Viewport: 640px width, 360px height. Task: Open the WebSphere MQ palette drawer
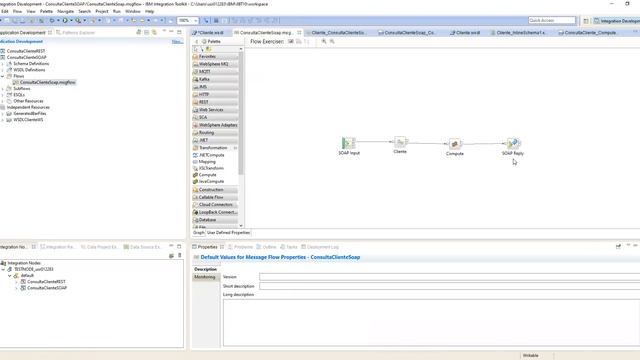pos(215,64)
